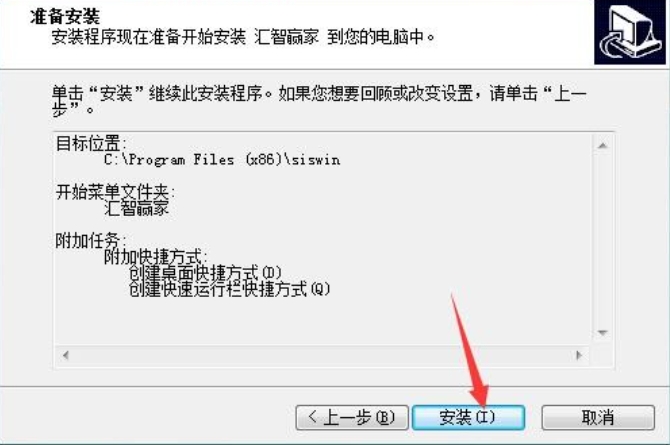Start installation with 安装(I) button

[x=468, y=417]
